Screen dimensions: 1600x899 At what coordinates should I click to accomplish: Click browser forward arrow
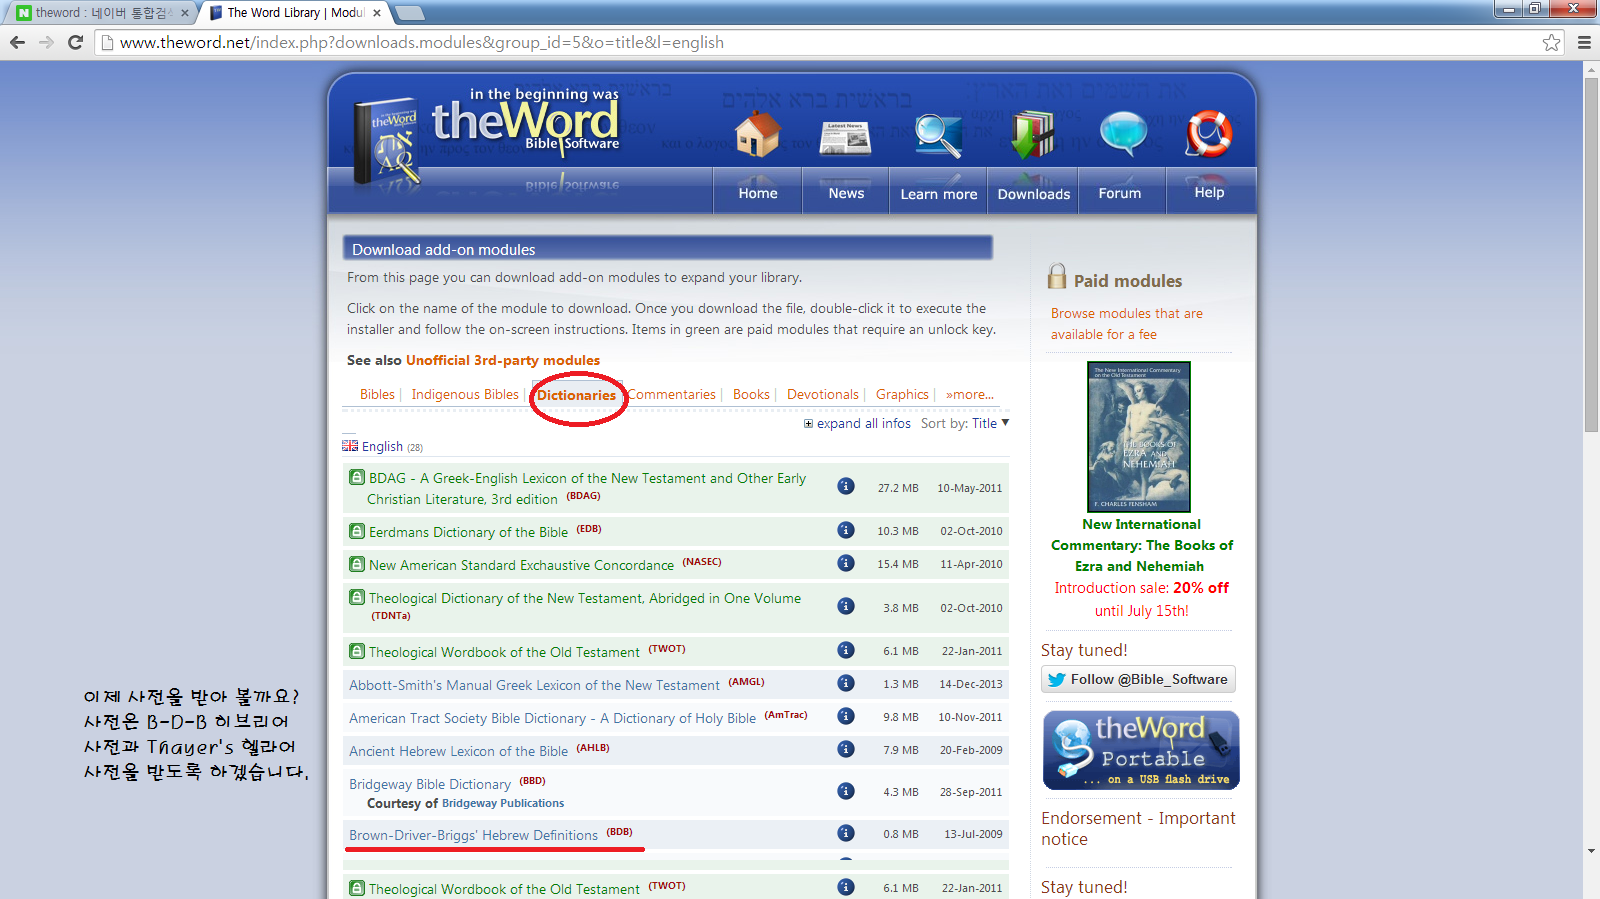click(46, 42)
